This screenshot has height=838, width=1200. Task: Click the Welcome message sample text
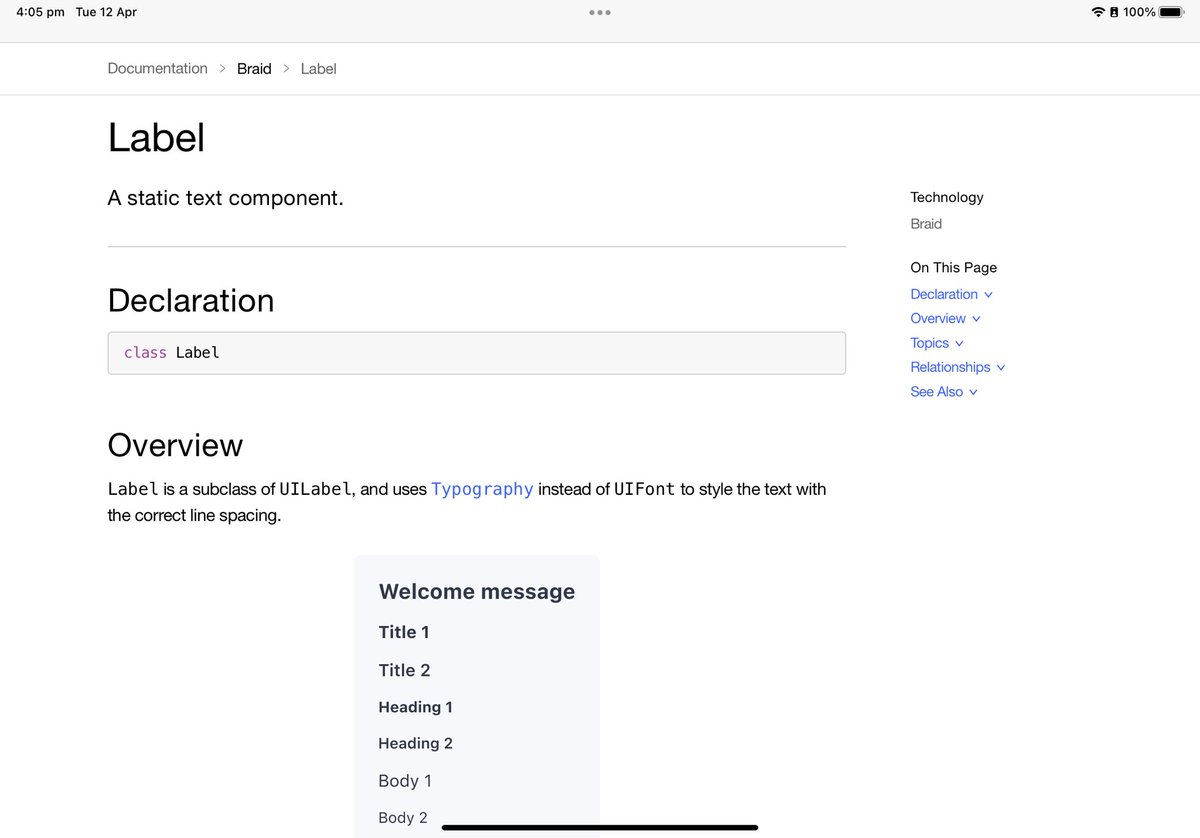pyautogui.click(x=477, y=591)
